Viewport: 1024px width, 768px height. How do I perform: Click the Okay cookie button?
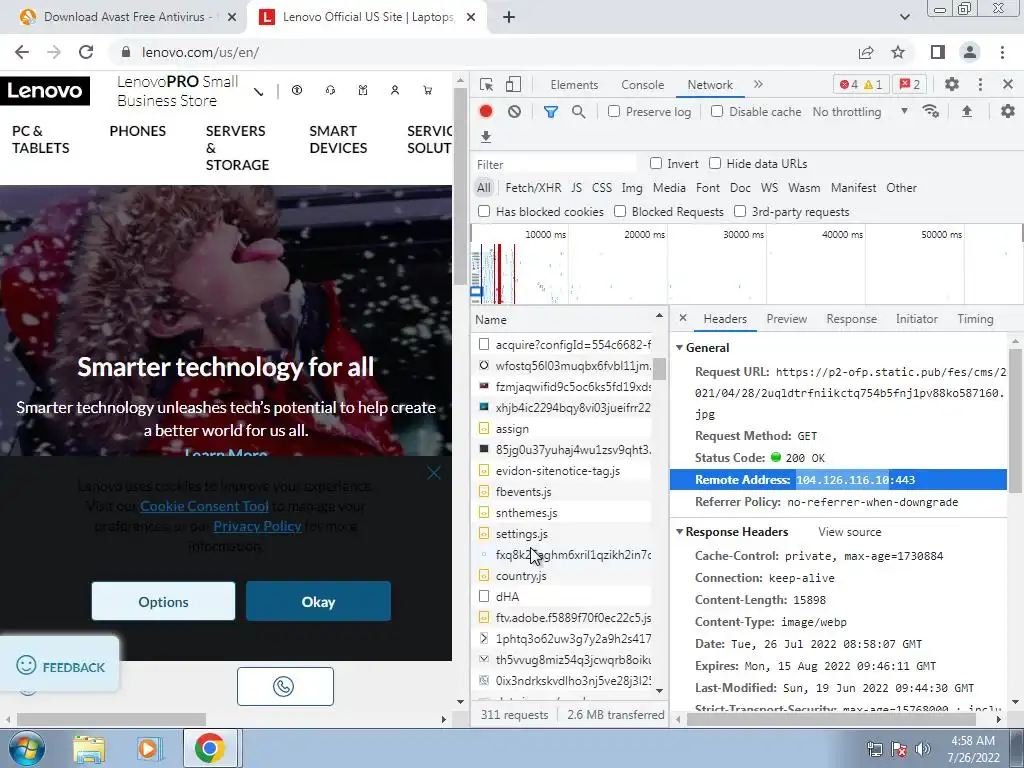tap(318, 601)
